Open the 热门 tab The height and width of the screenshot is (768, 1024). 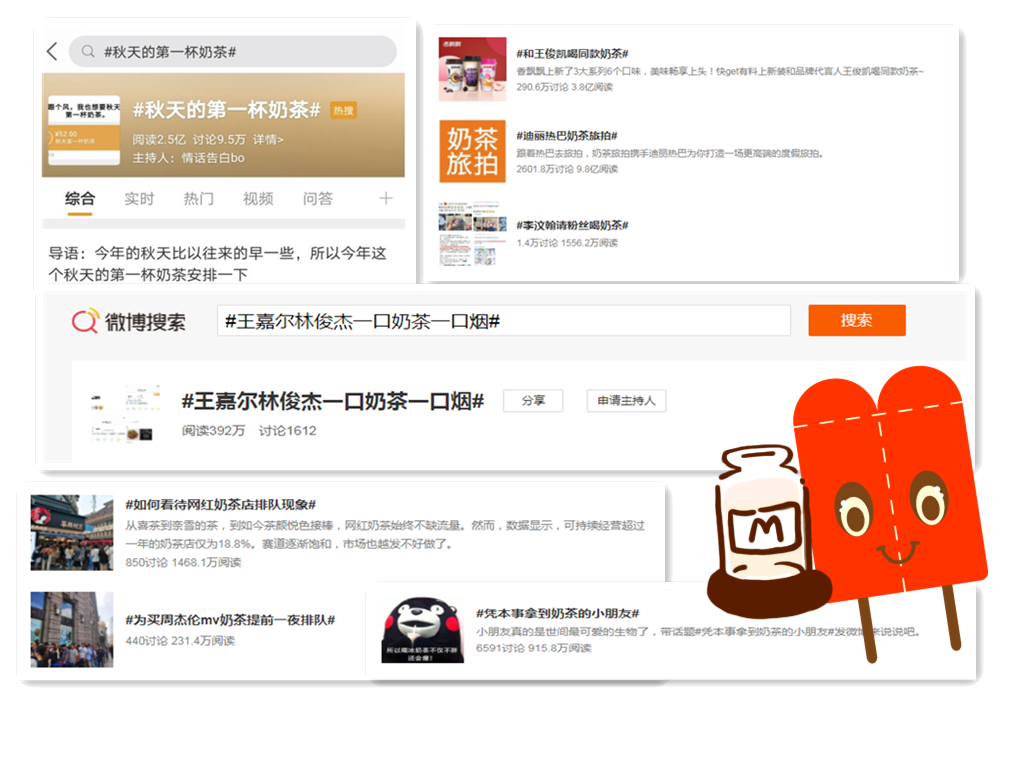pyautogui.click(x=199, y=199)
